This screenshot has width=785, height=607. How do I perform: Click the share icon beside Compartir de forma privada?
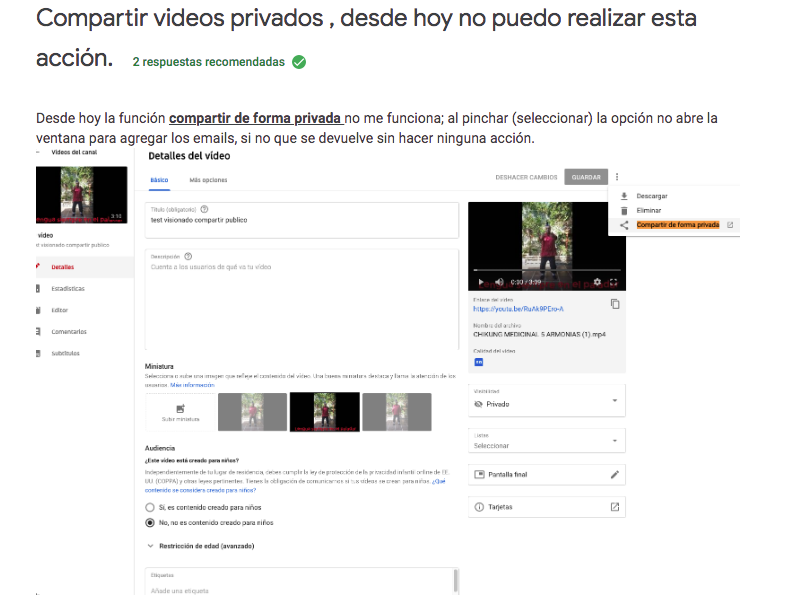point(624,225)
